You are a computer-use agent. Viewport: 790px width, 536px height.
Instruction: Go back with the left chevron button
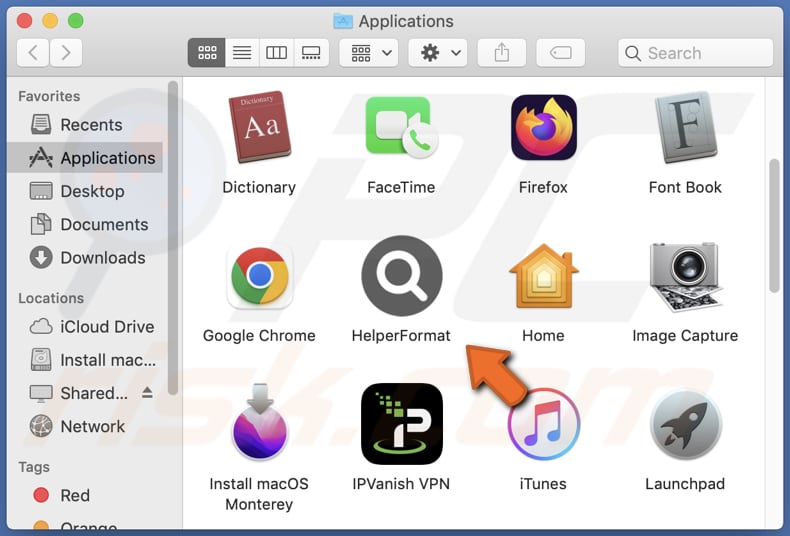33,52
